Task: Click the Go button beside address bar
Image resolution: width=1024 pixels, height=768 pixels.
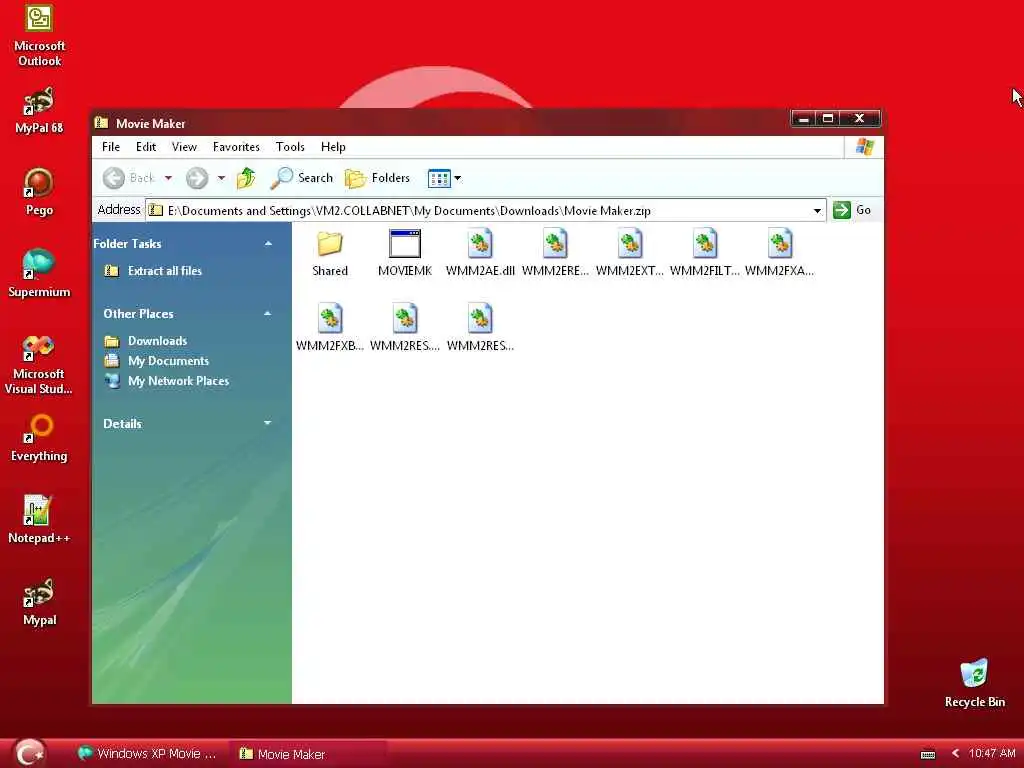Action: tap(852, 210)
